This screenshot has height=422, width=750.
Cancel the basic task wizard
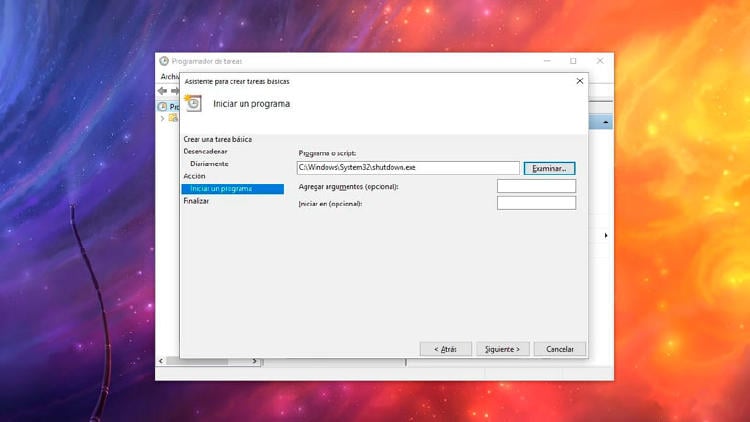[x=560, y=349]
